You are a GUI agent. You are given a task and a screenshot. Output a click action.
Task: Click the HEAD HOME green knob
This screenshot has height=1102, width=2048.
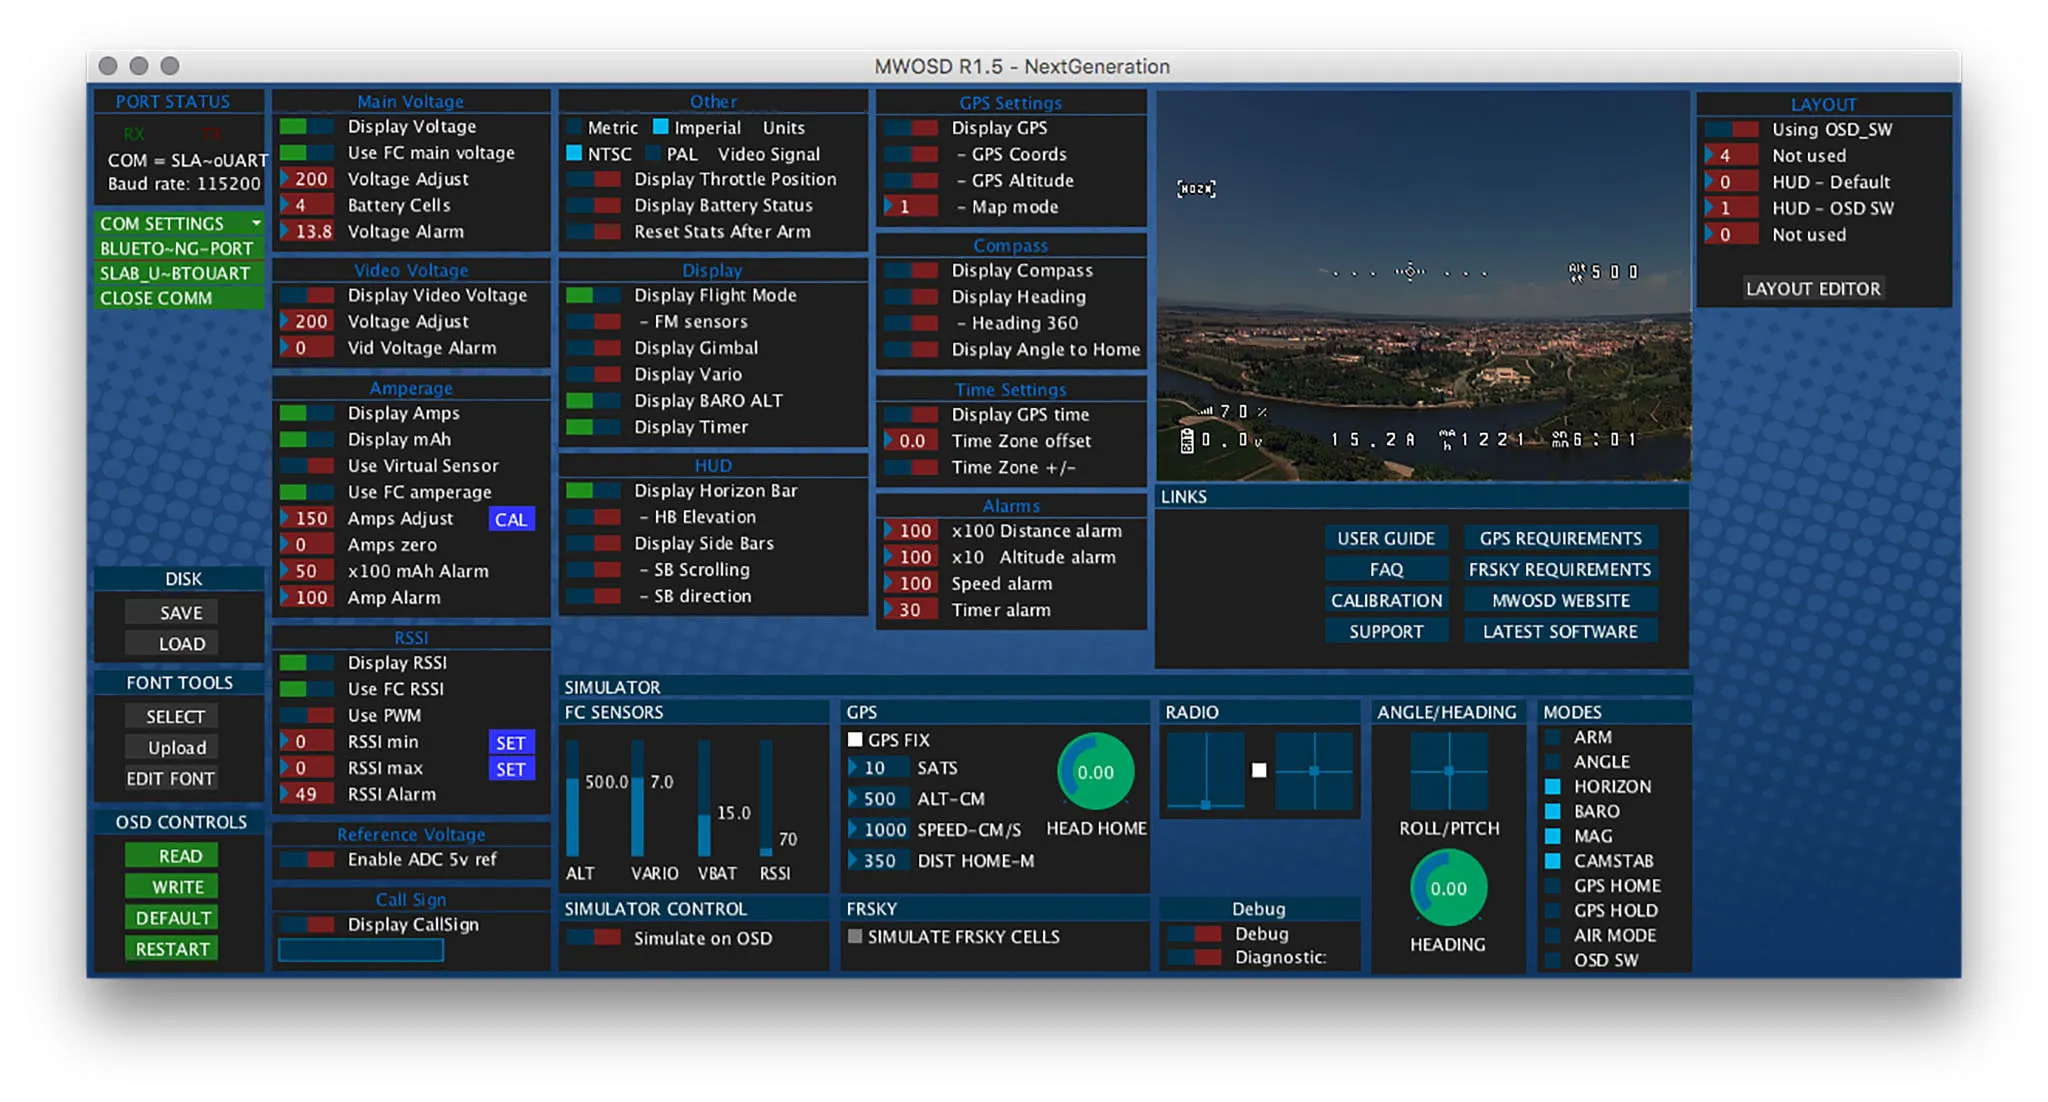click(1095, 772)
